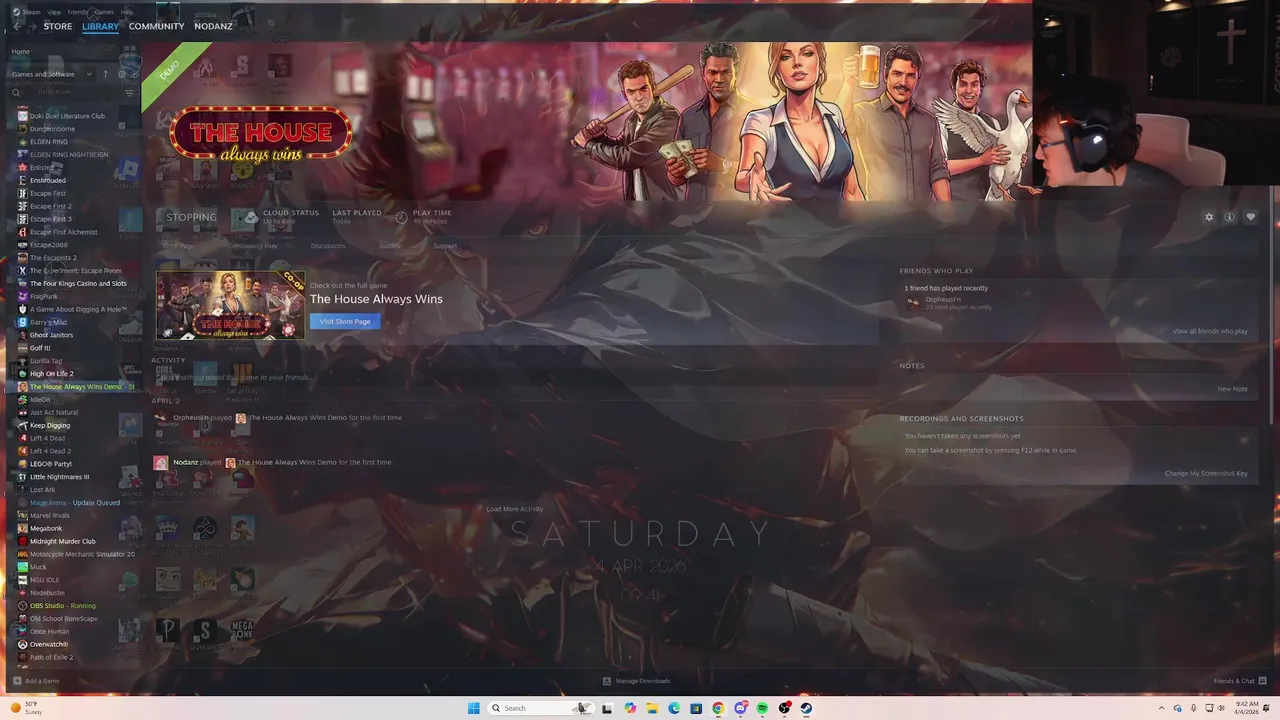Select ELDEN RING NIGHTREIGN entry
Image resolution: width=1280 pixels, height=720 pixels.
pyautogui.click(x=69, y=155)
